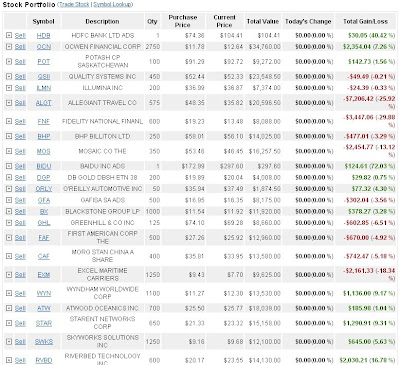Sell the EXM position
The image size is (400, 365).
20,275
